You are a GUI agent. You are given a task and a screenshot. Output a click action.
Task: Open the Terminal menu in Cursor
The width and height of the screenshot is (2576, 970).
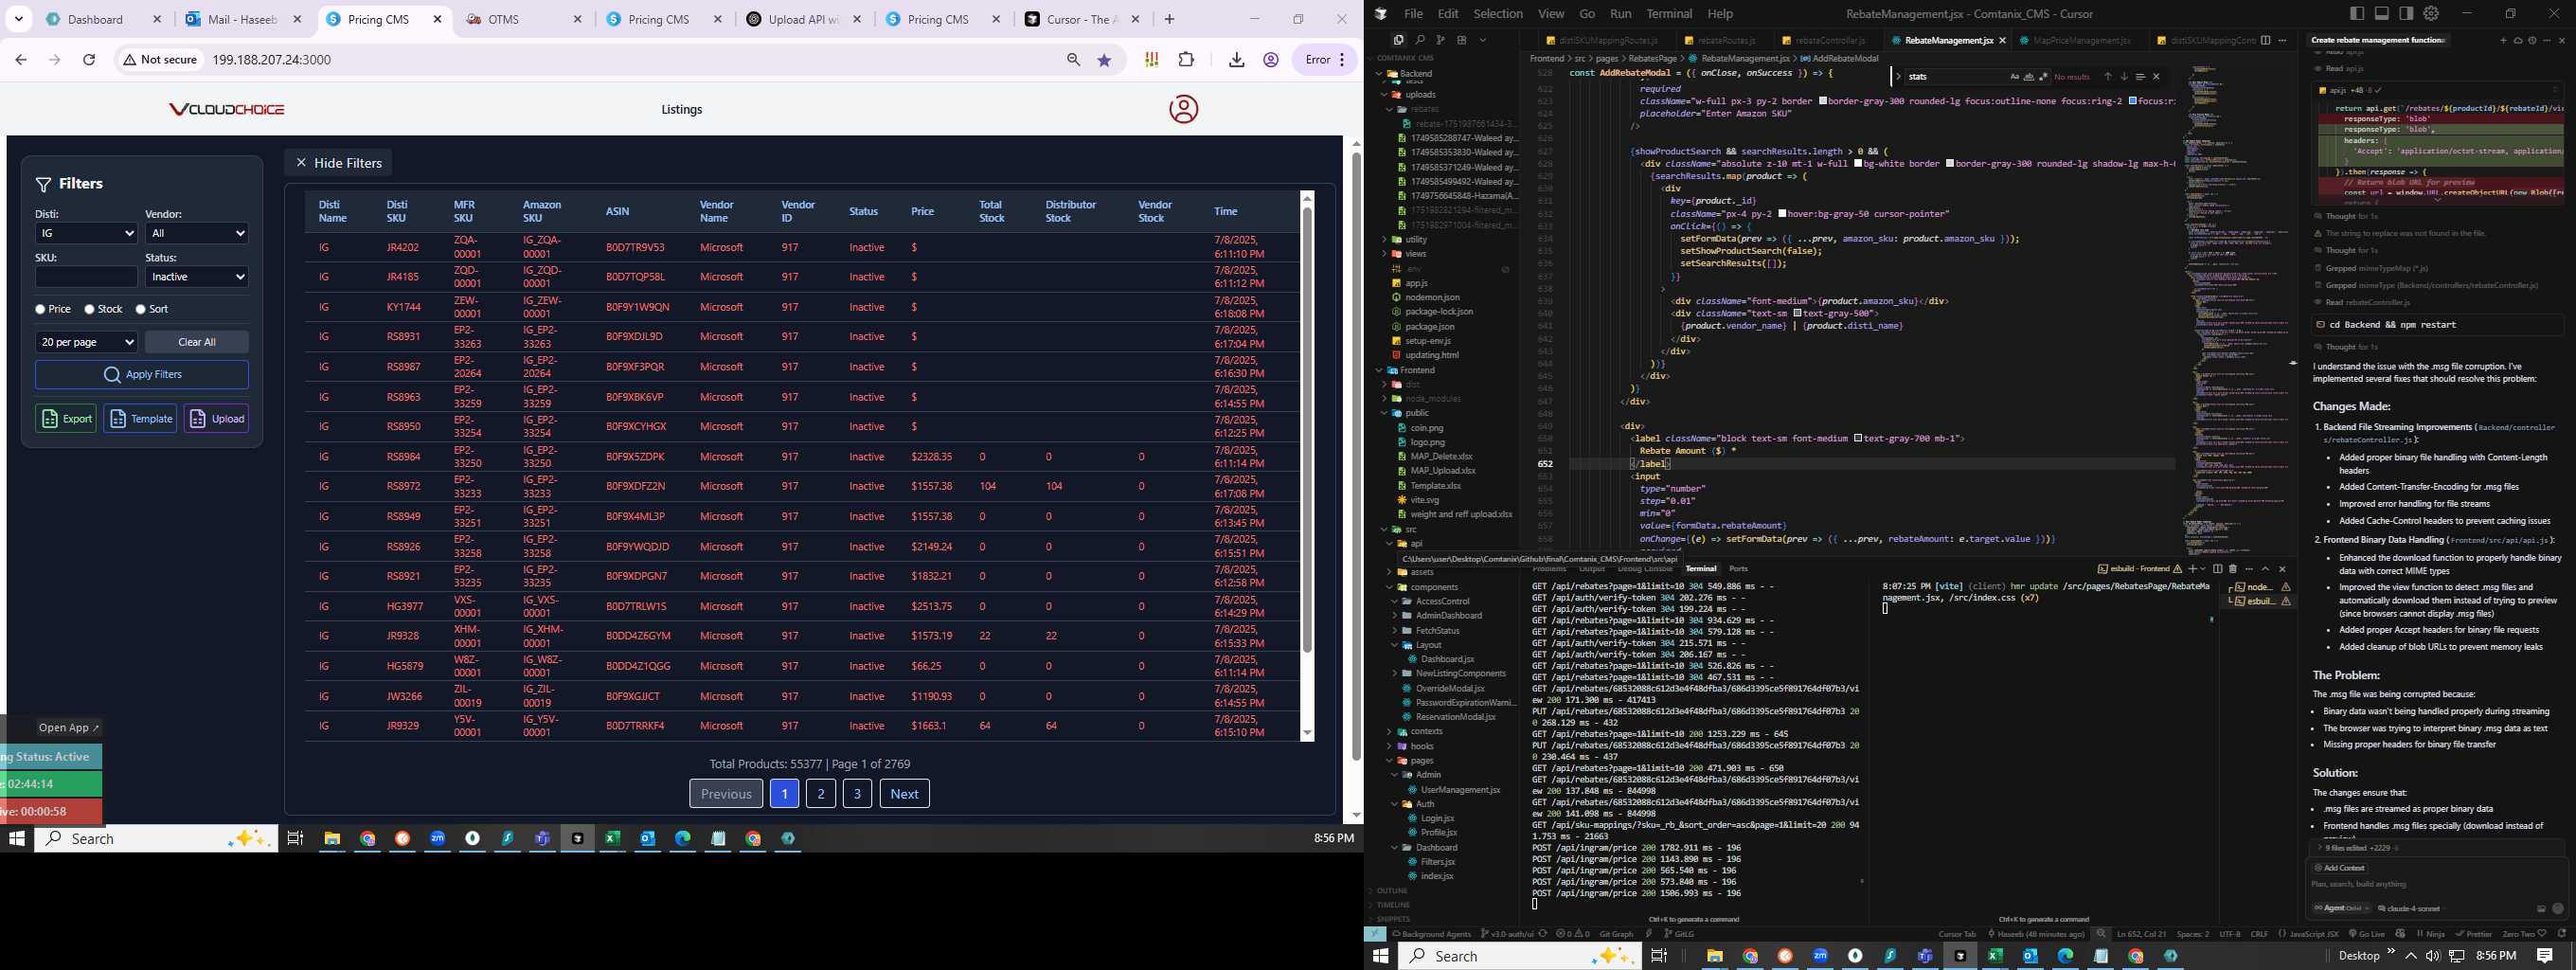[1669, 13]
